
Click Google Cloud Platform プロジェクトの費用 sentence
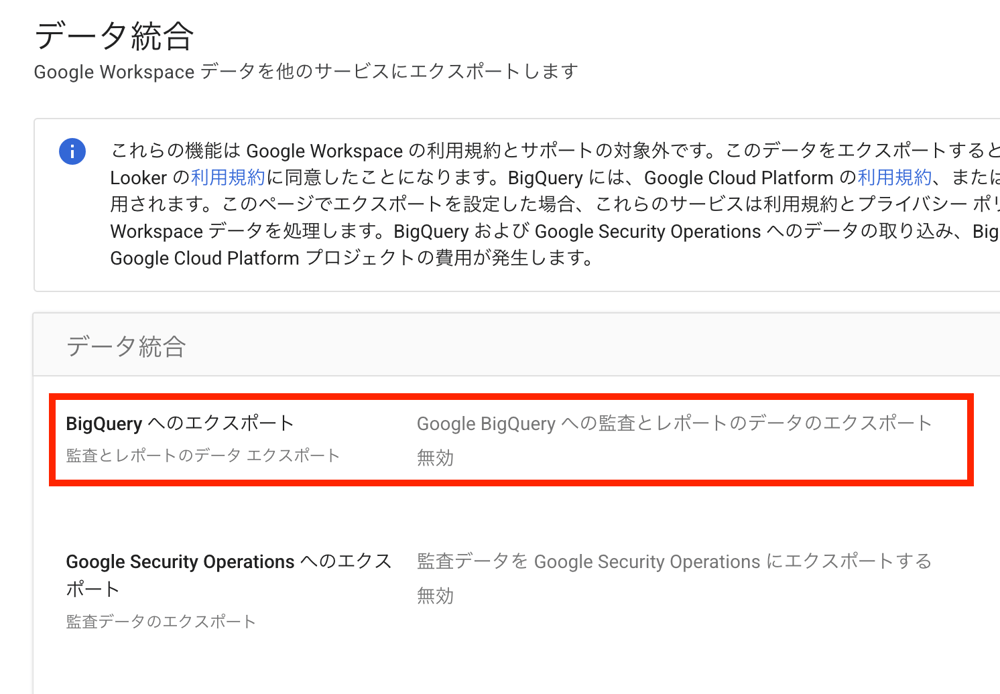pyautogui.click(x=353, y=258)
